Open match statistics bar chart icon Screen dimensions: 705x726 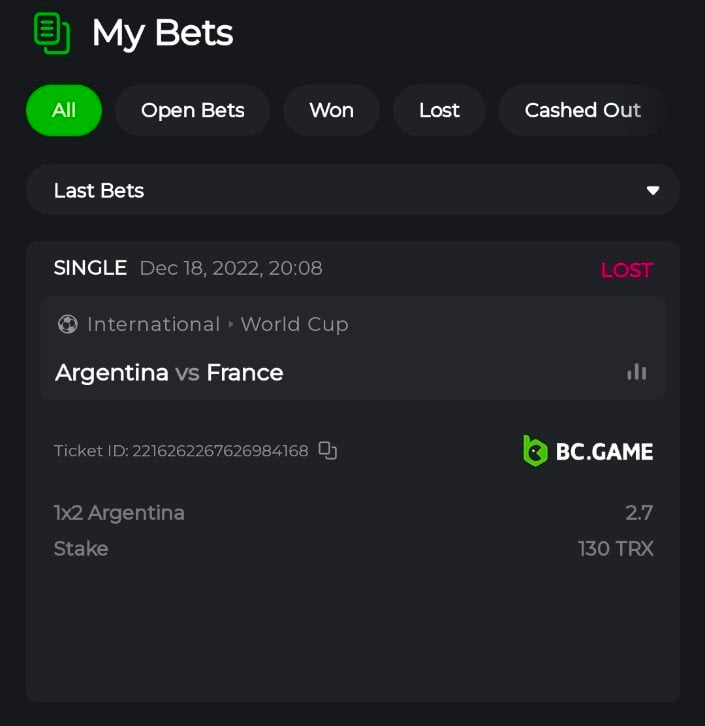636,372
